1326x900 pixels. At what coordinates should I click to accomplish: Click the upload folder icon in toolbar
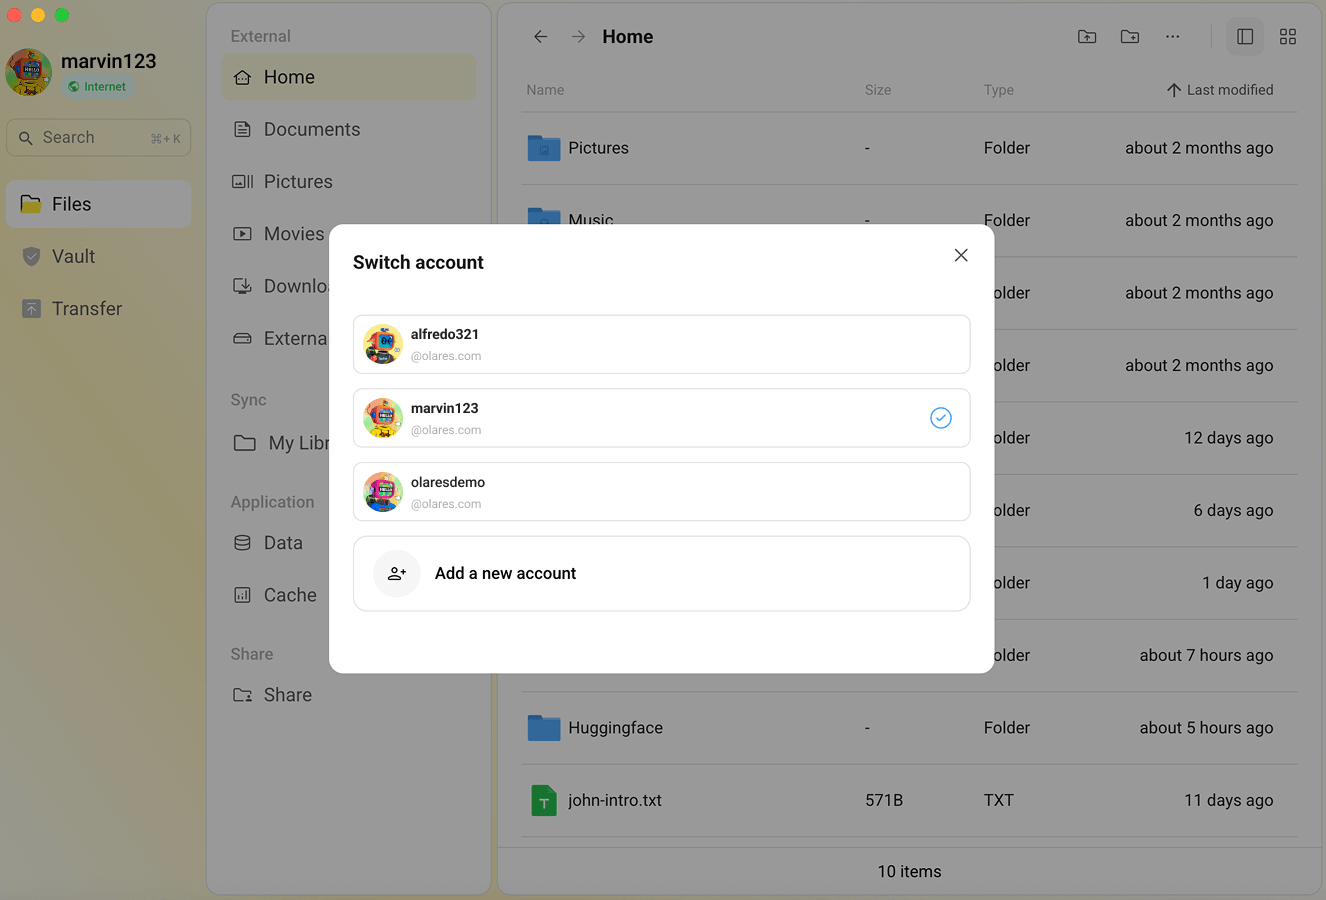click(1087, 36)
